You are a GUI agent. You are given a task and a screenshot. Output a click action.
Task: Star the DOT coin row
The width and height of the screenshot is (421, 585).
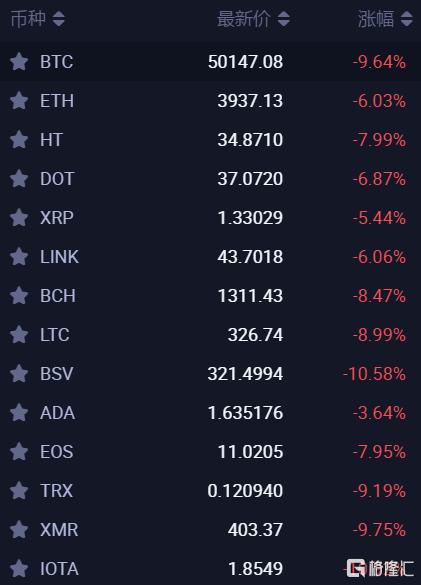(x=19, y=179)
